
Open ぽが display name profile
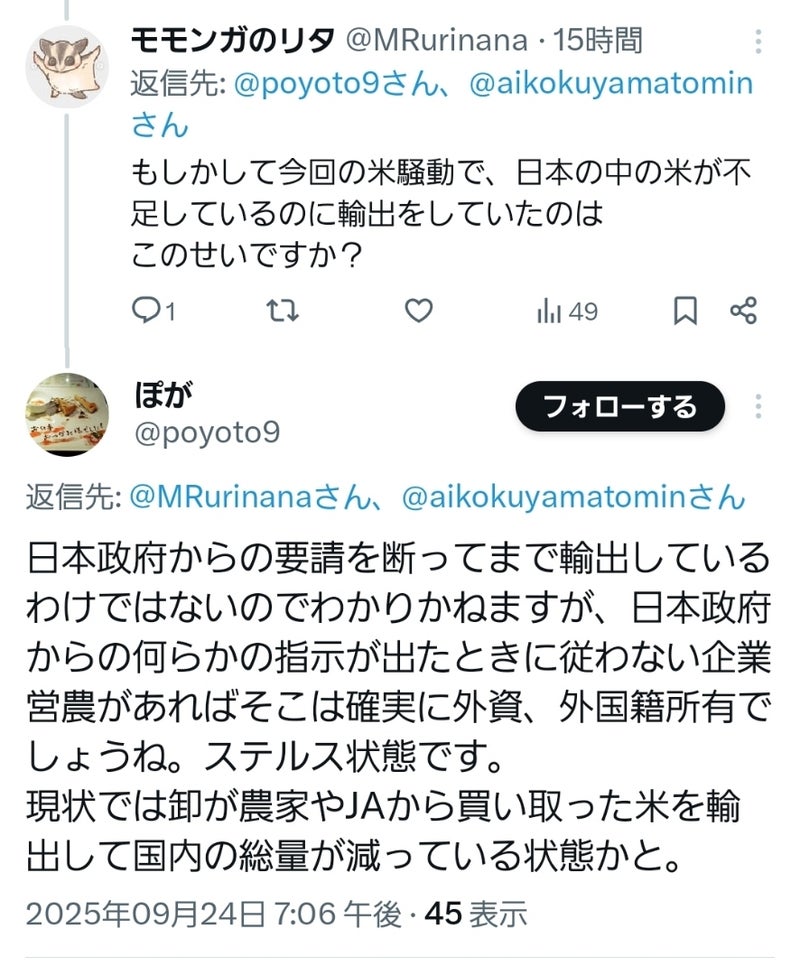163,394
